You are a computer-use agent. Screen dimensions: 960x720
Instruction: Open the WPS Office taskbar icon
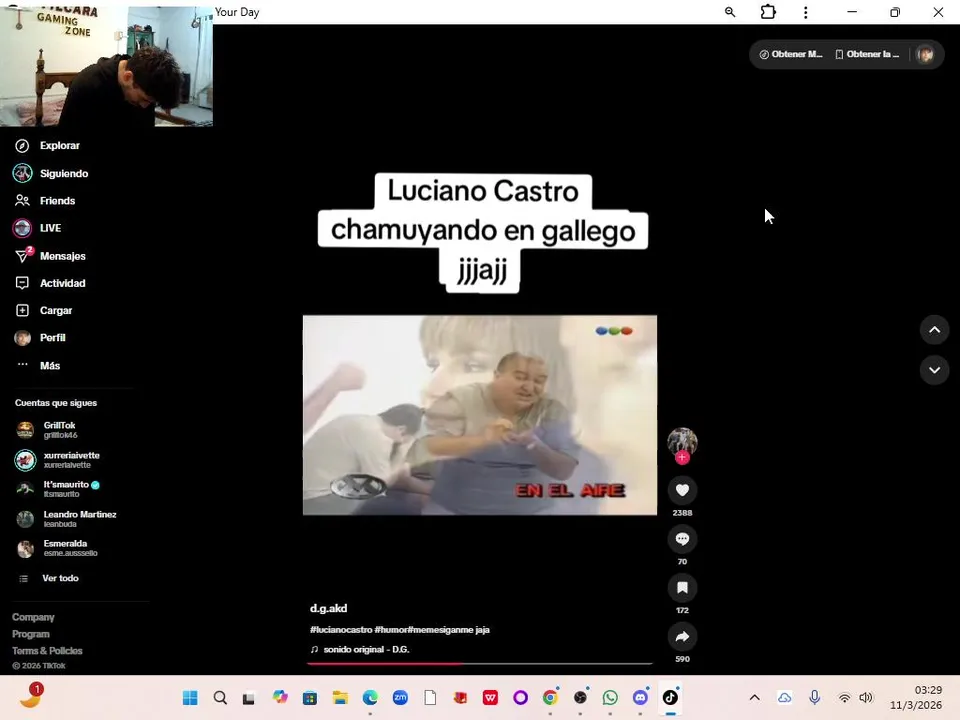[490, 697]
